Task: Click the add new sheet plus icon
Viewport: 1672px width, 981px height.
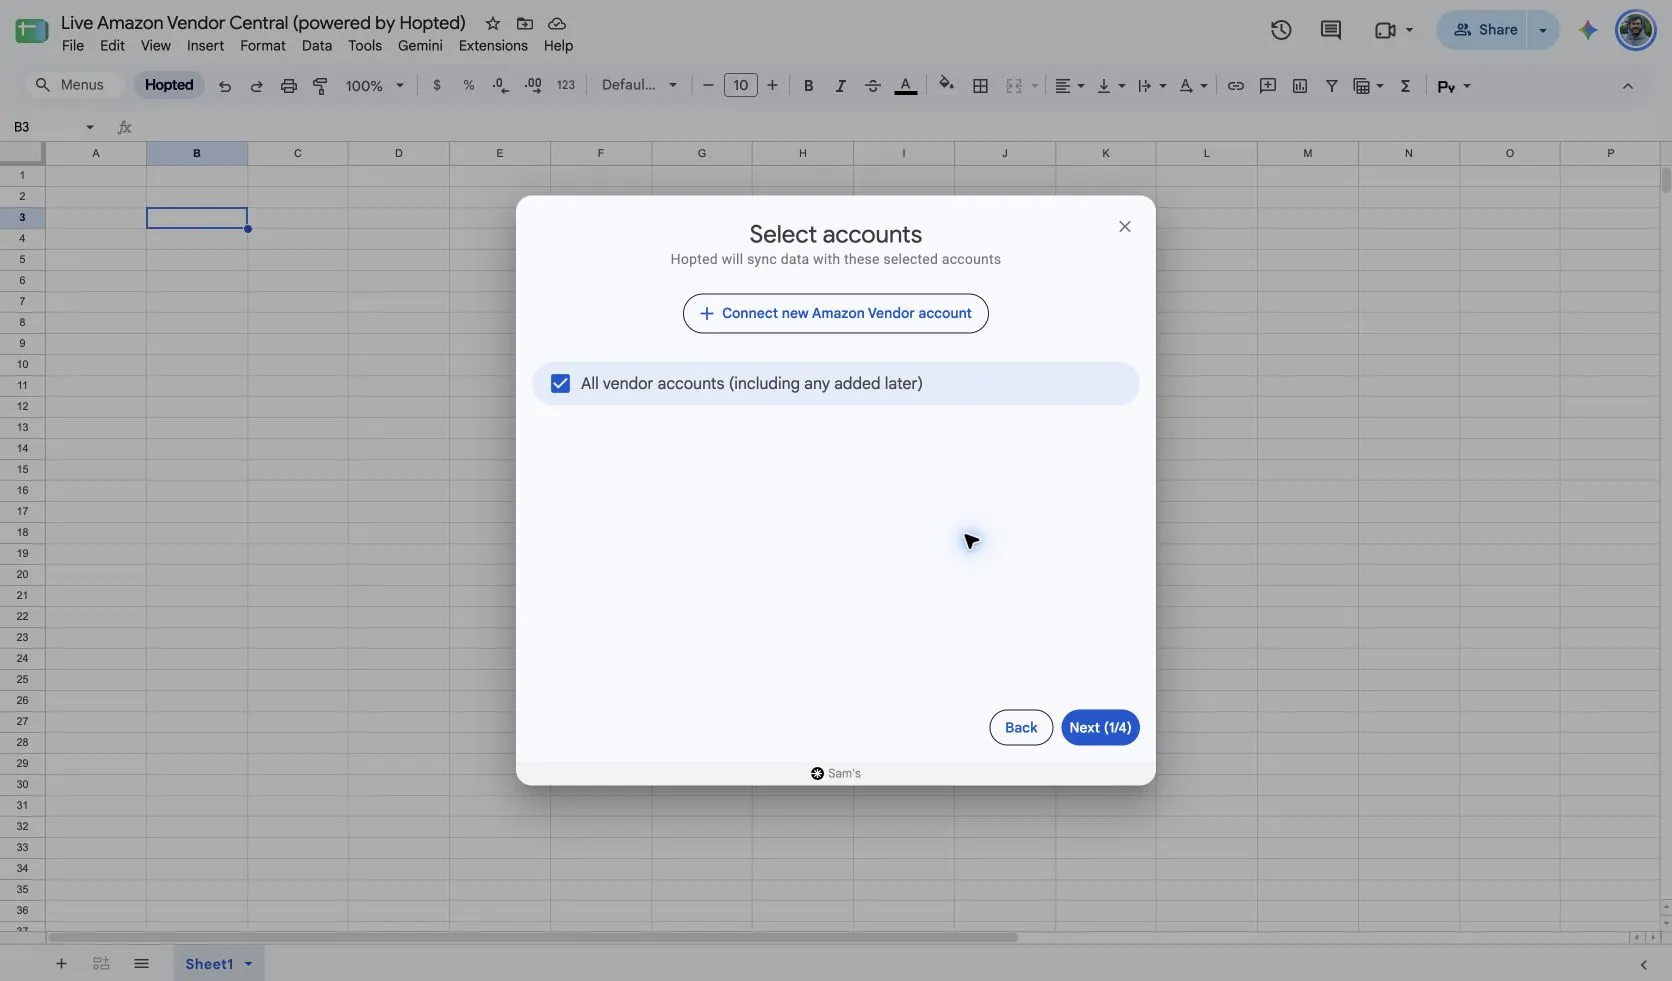Action: coord(61,964)
